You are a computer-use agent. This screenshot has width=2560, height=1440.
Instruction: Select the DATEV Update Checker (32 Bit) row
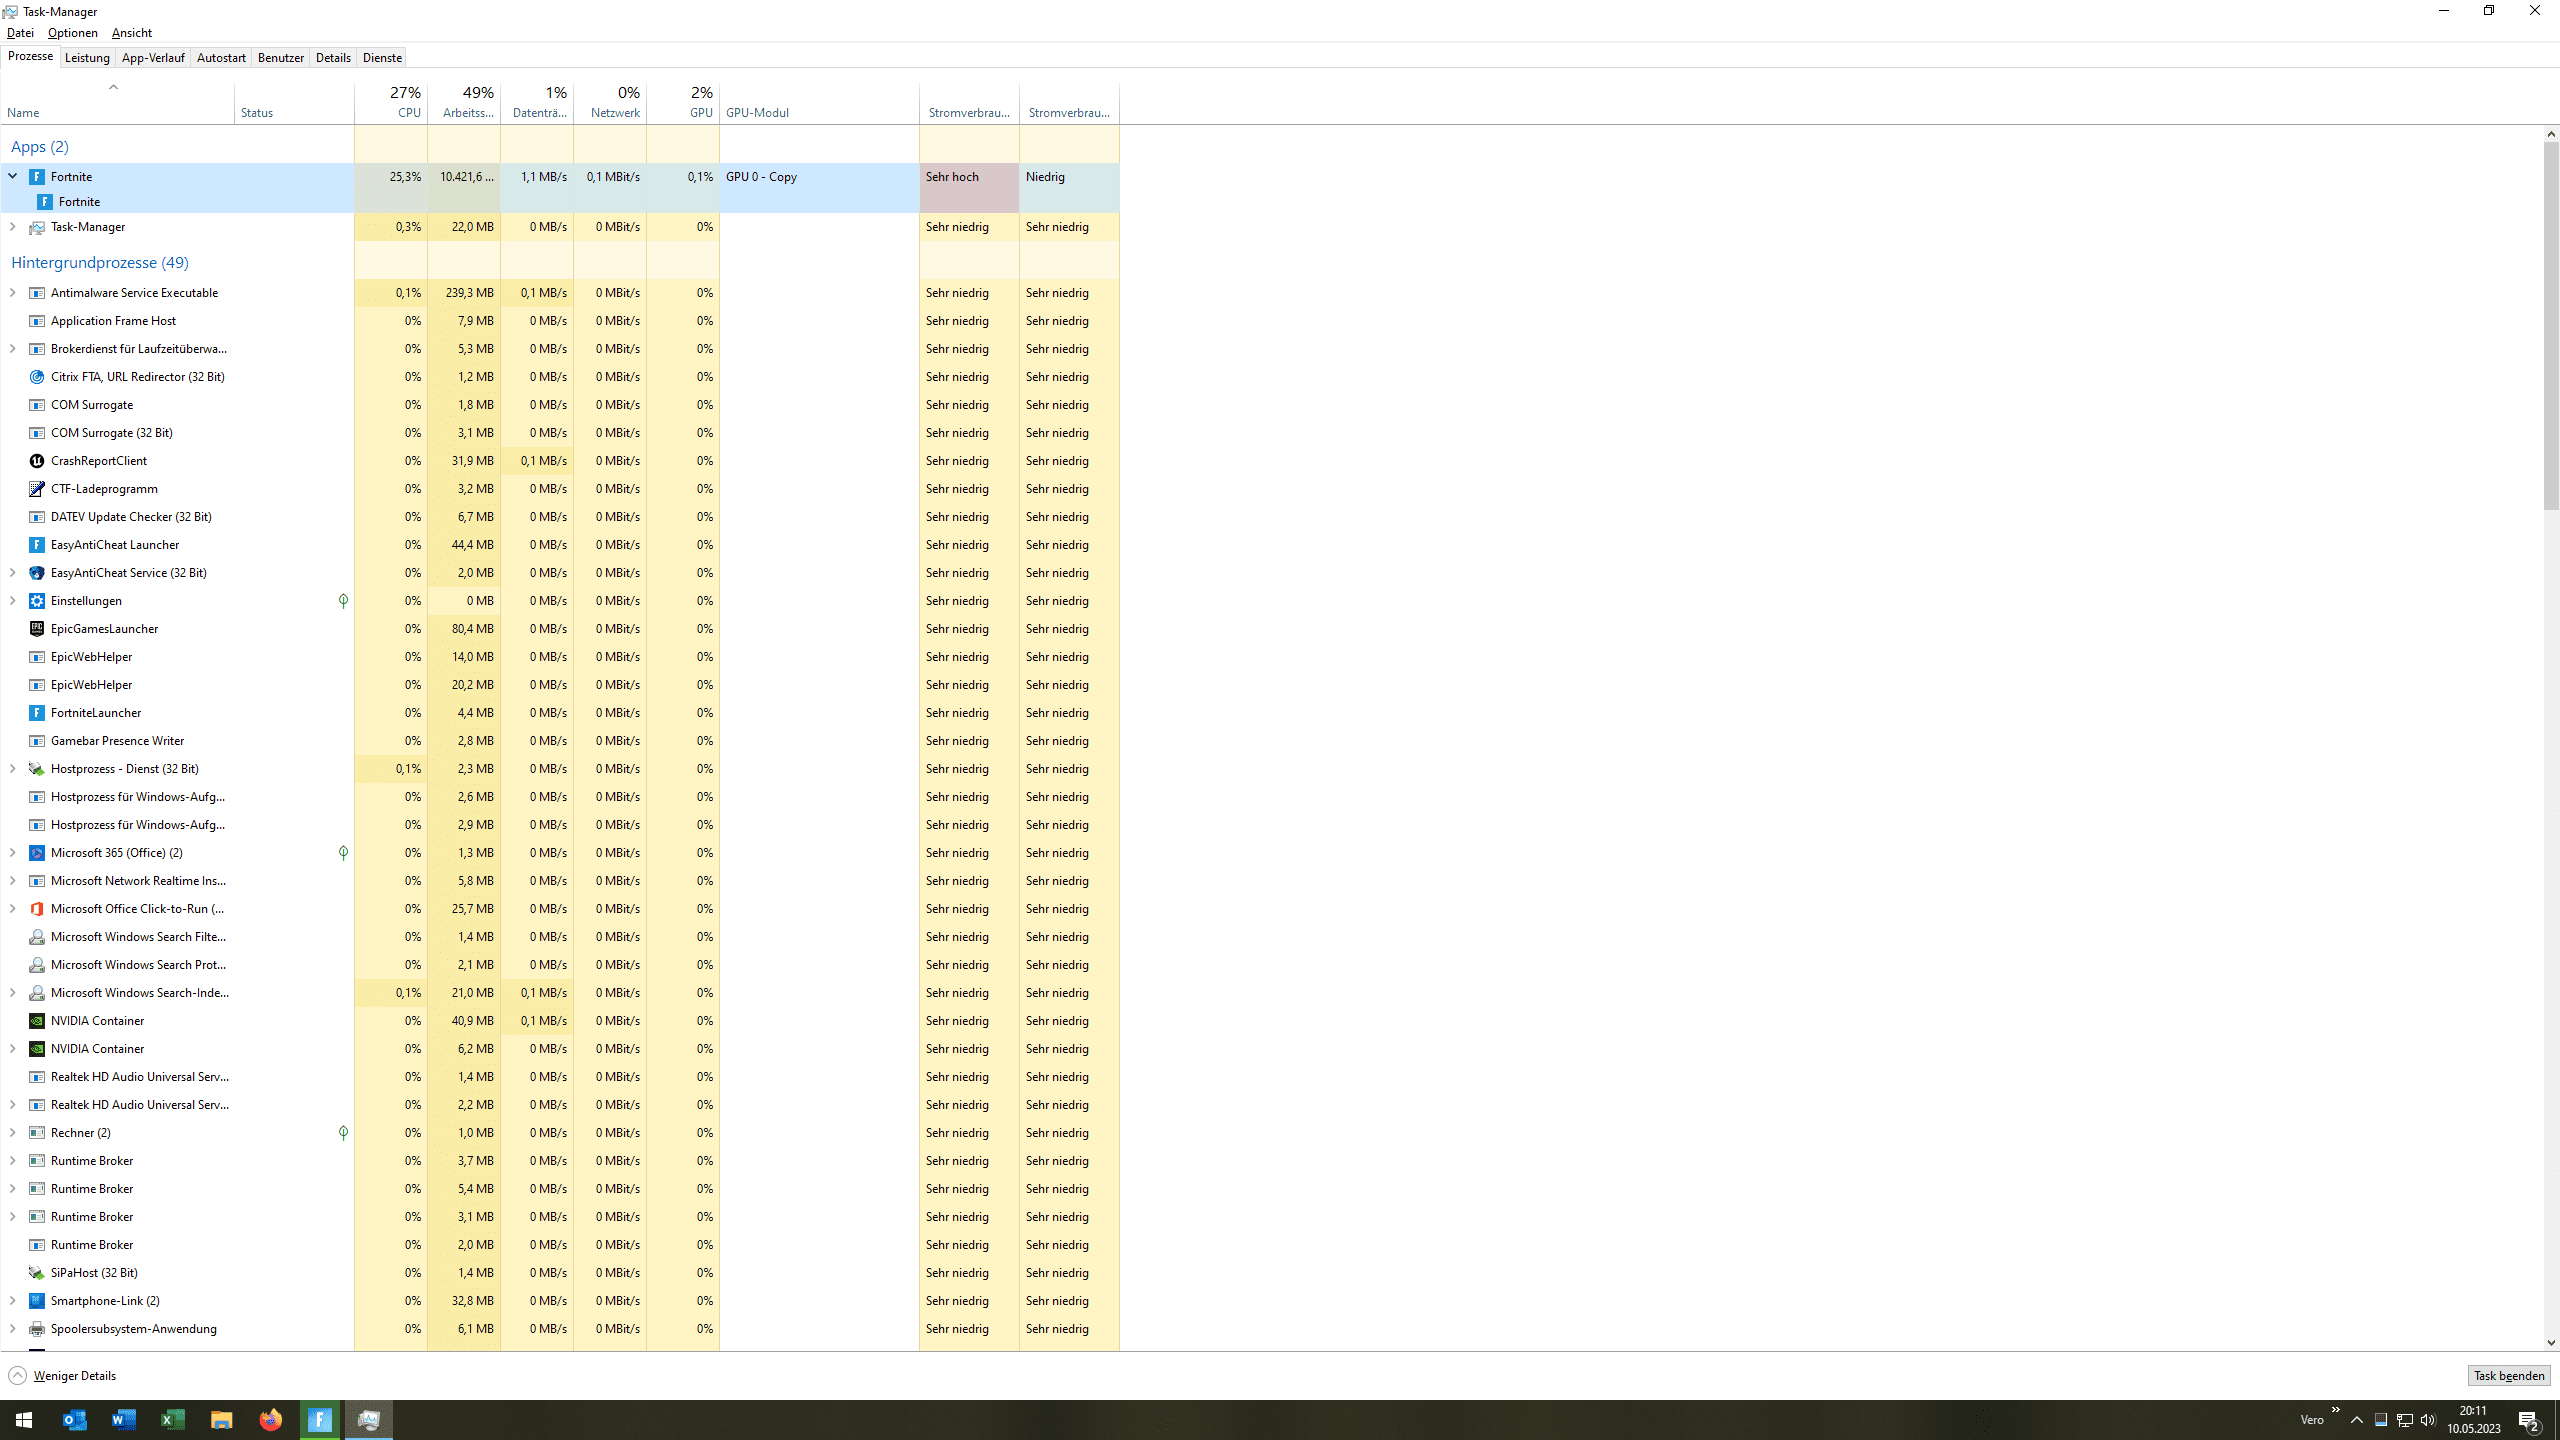coord(560,517)
